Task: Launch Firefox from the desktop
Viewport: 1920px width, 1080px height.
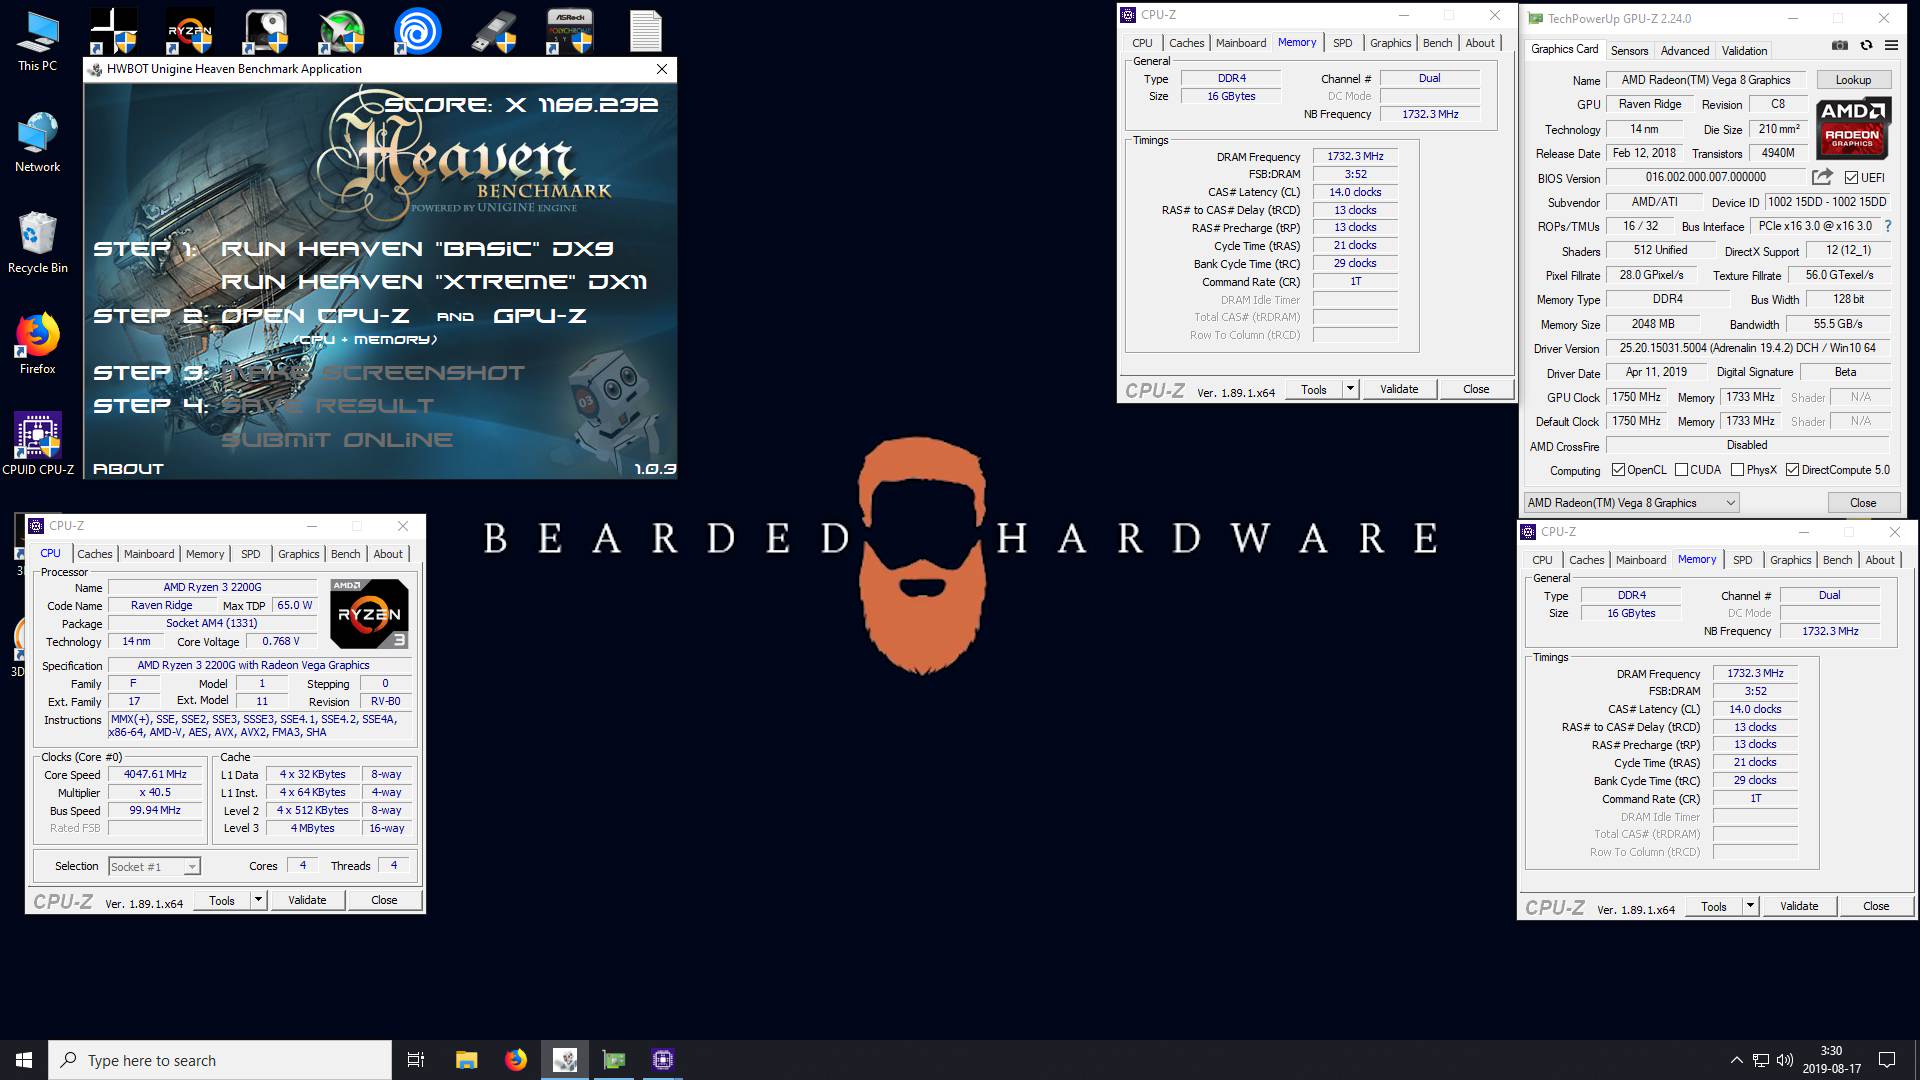Action: 38,345
